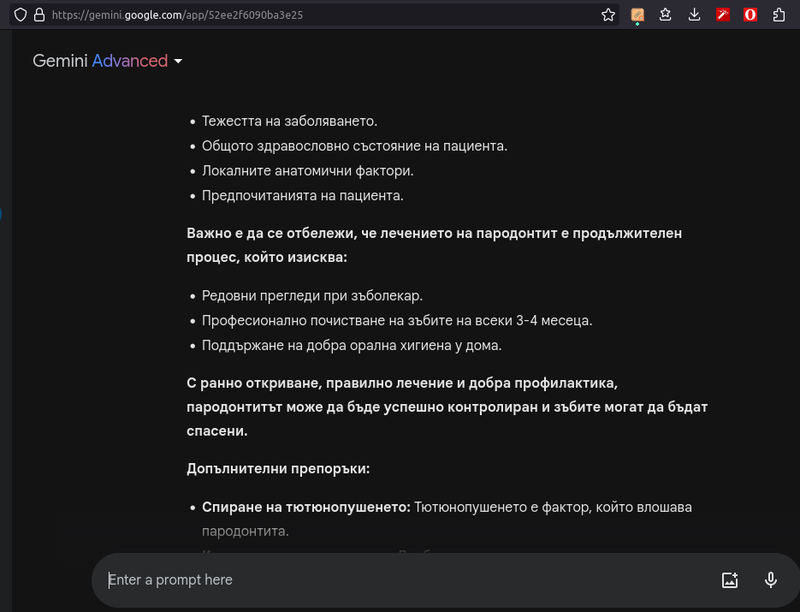800x612 pixels.
Task: Expand the Gemini Advanced model dropdown
Action: 178,61
